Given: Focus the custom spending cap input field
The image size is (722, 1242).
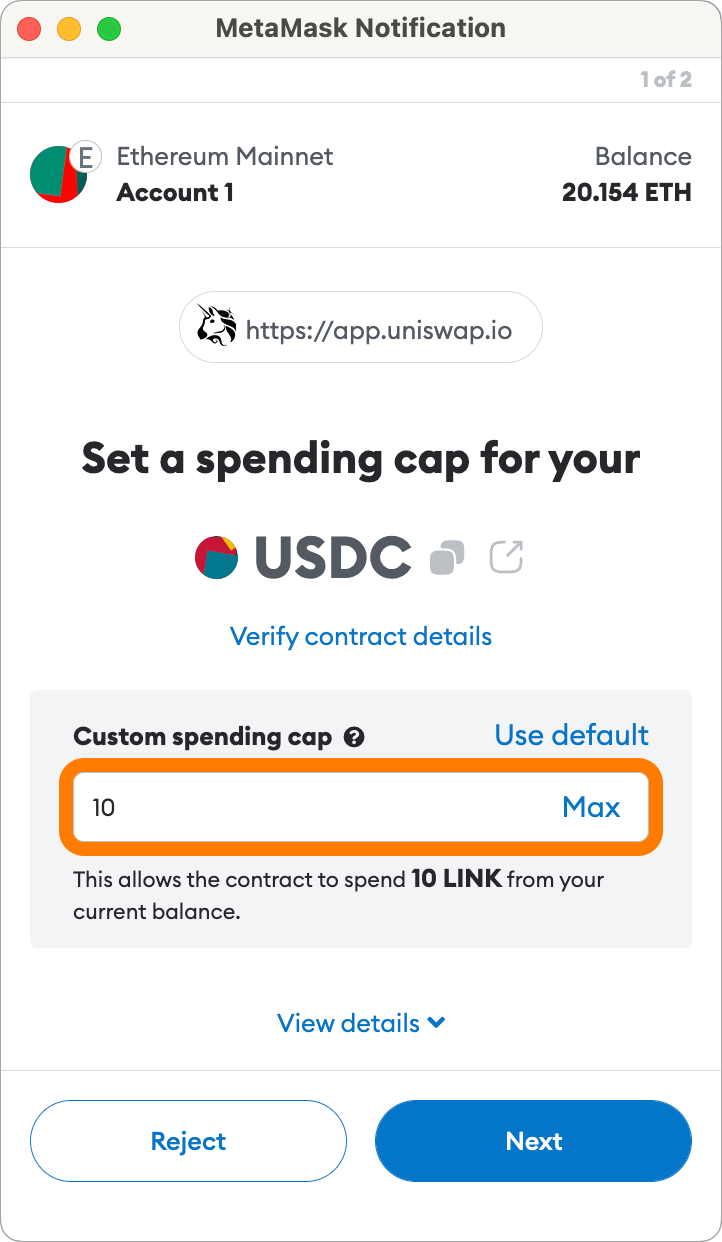Looking at the screenshot, I should pyautogui.click(x=360, y=807).
